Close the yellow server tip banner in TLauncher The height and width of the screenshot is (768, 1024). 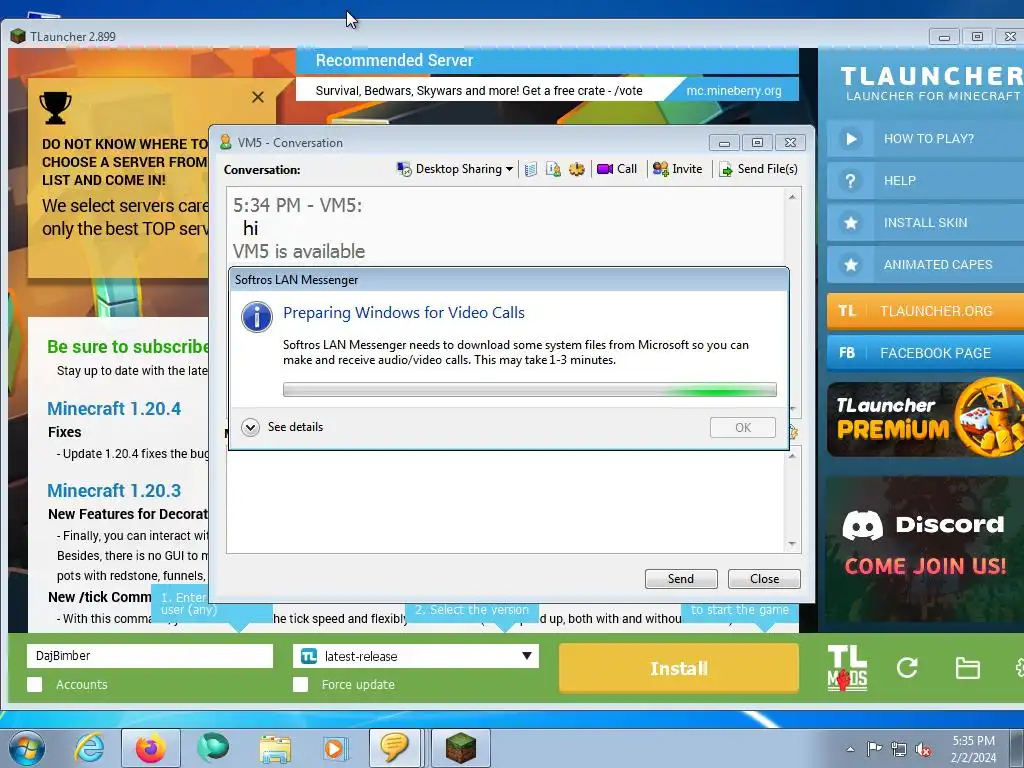tap(258, 97)
